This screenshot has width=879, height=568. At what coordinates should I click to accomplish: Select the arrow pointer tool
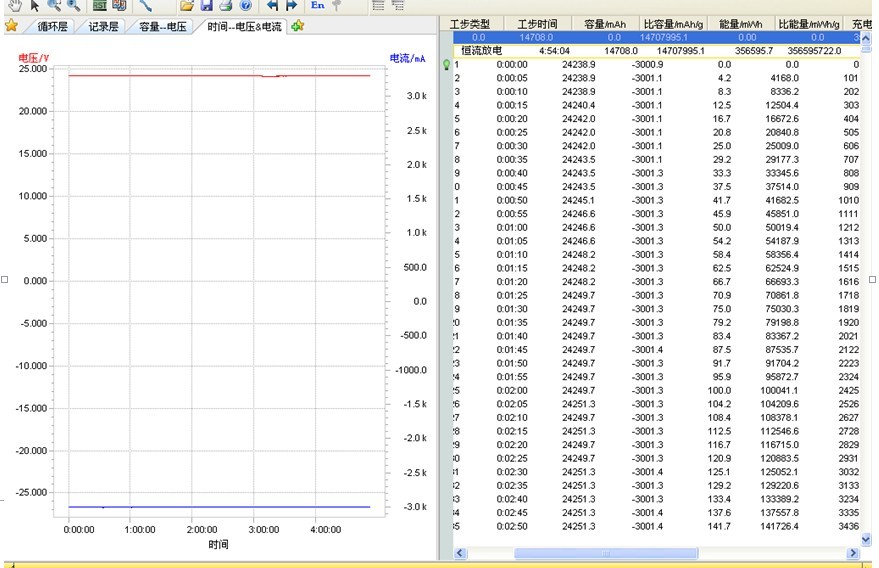pos(35,5)
